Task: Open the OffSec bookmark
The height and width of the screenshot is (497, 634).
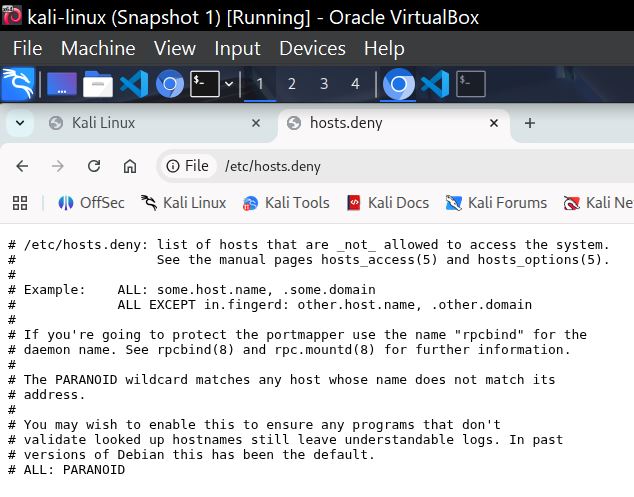Action: [92, 203]
